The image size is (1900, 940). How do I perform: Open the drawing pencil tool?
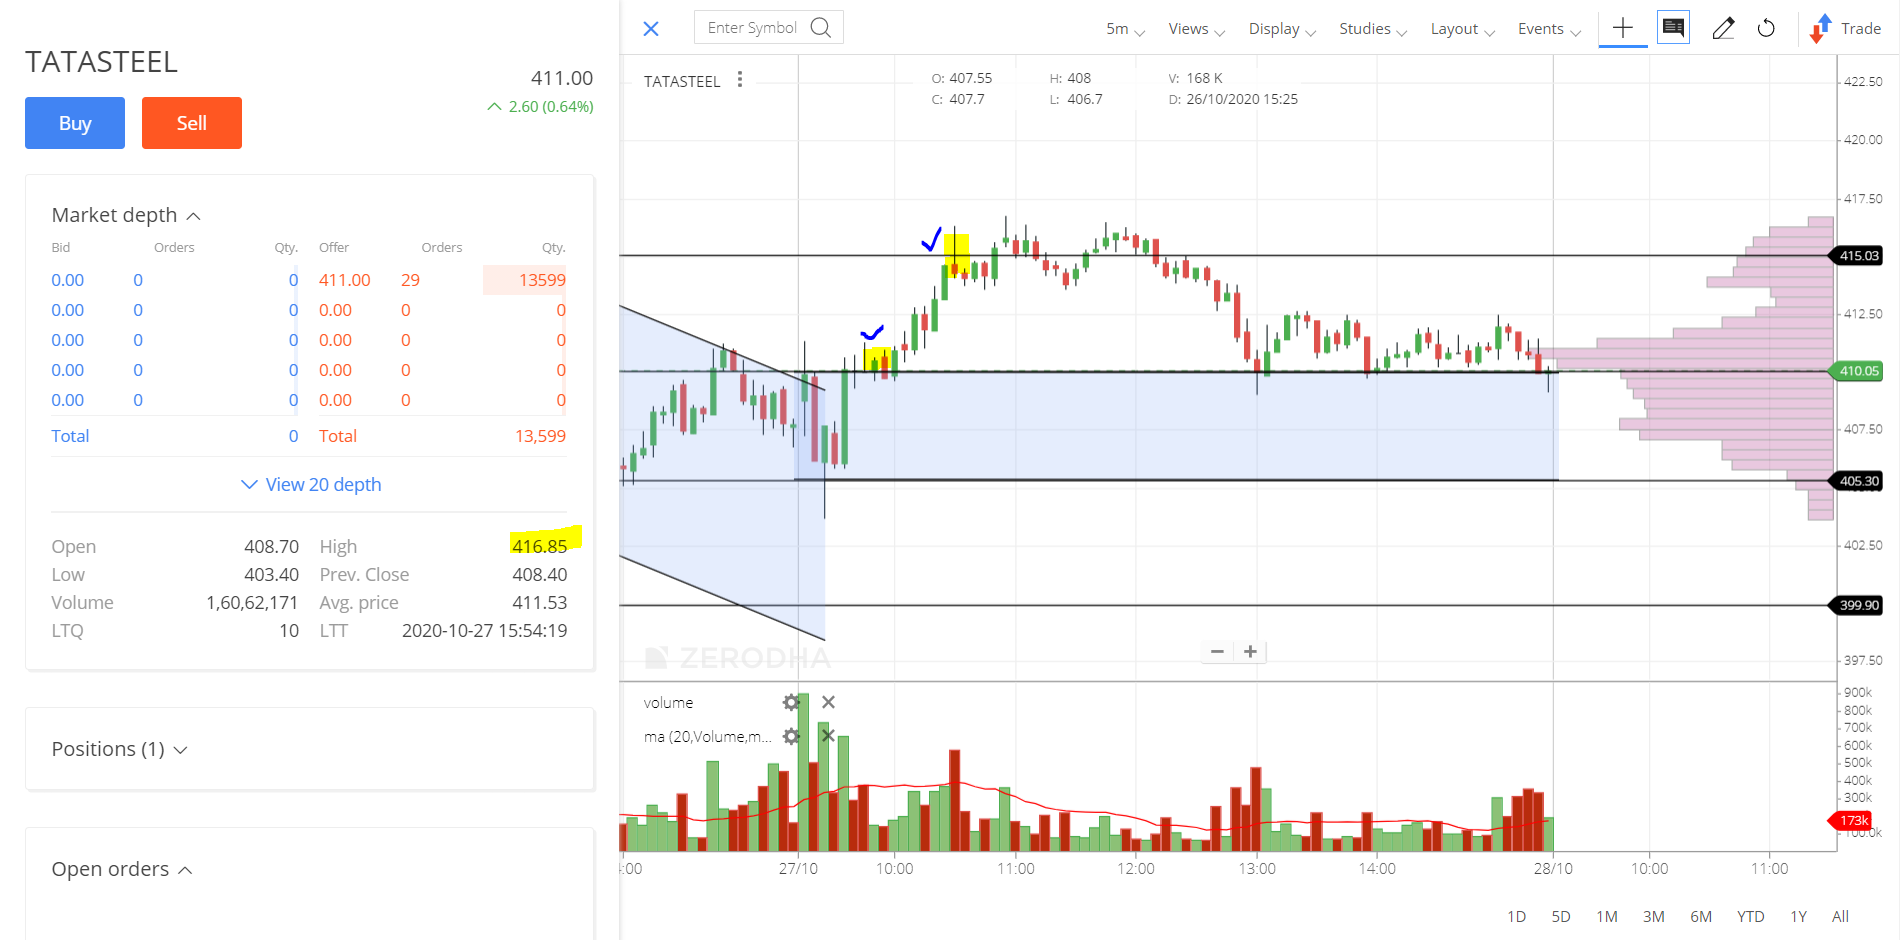point(1723,28)
